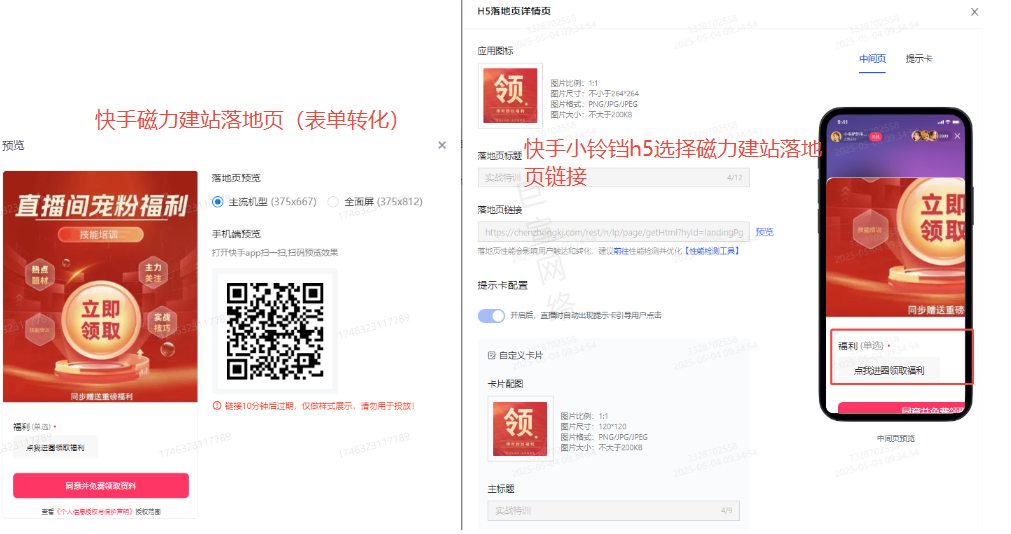Click the 落地页标题 input field
Viewport: 1011px width, 534px height.
tap(614, 177)
